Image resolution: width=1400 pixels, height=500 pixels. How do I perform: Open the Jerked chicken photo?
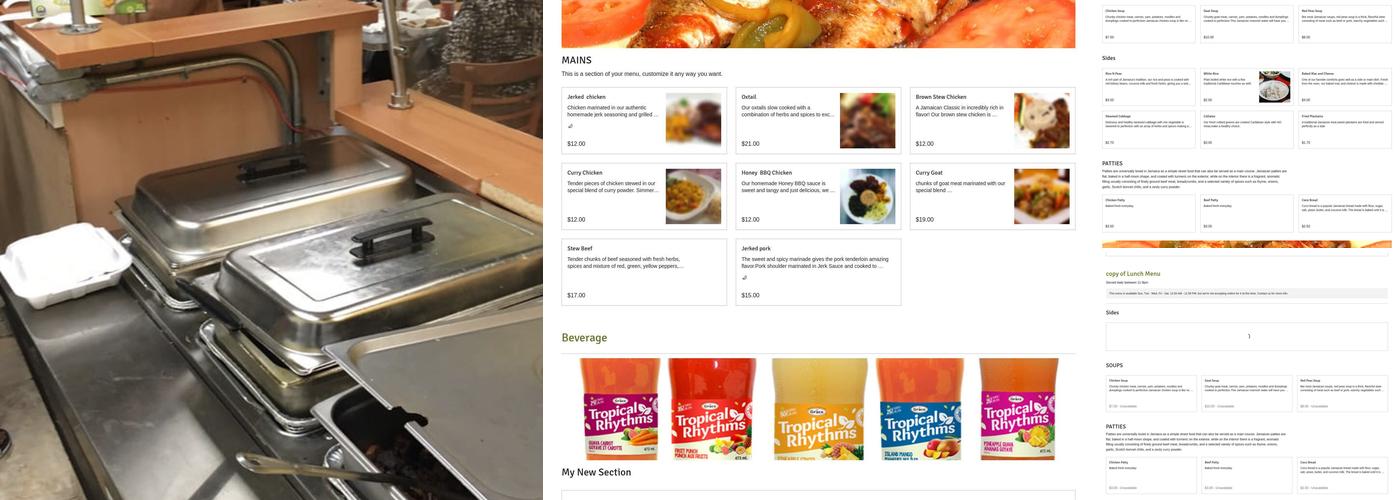tap(693, 120)
